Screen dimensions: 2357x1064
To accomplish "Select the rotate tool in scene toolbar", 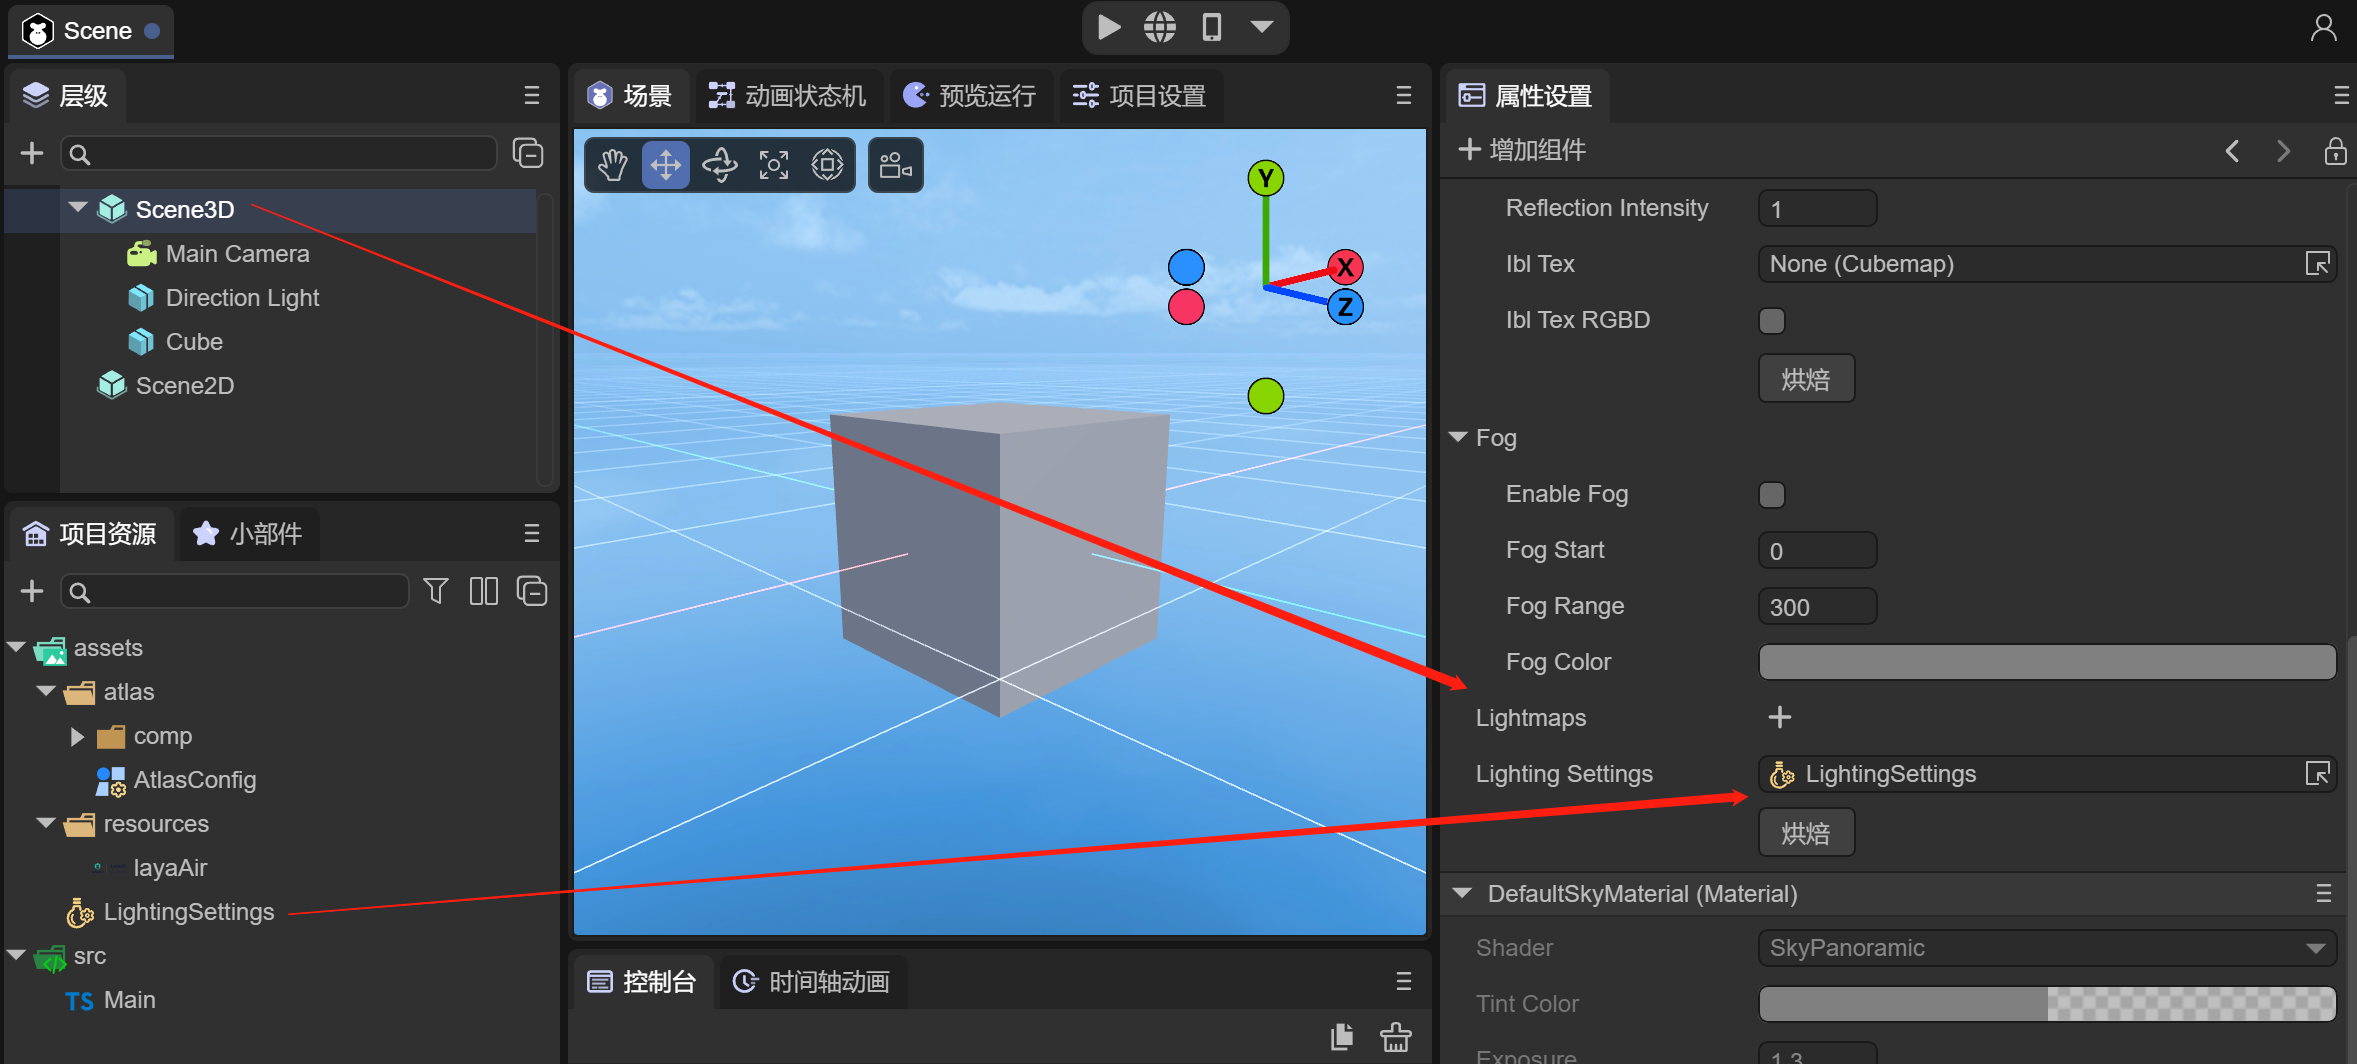I will tap(720, 165).
